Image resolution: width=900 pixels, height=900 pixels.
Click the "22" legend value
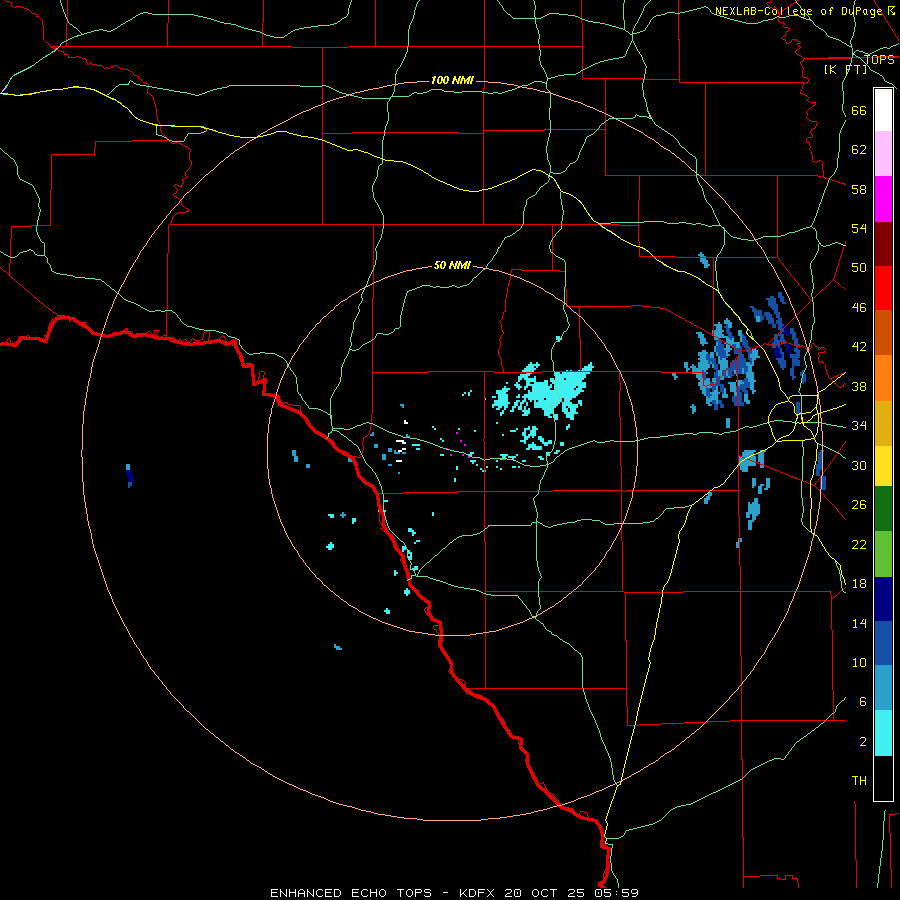859,545
